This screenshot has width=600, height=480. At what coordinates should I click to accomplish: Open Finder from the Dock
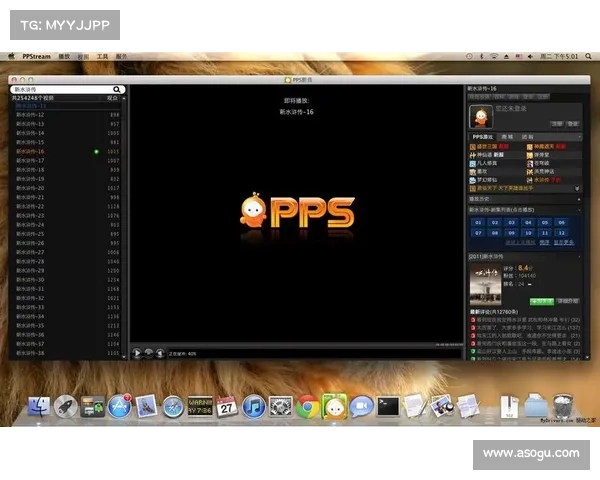point(38,407)
